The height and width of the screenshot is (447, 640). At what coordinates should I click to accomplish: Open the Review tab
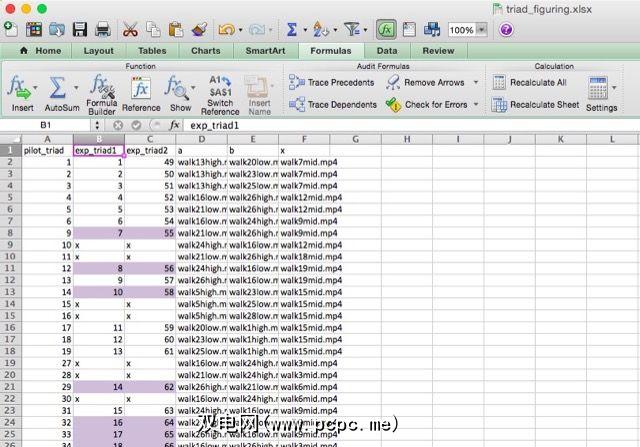tap(438, 51)
